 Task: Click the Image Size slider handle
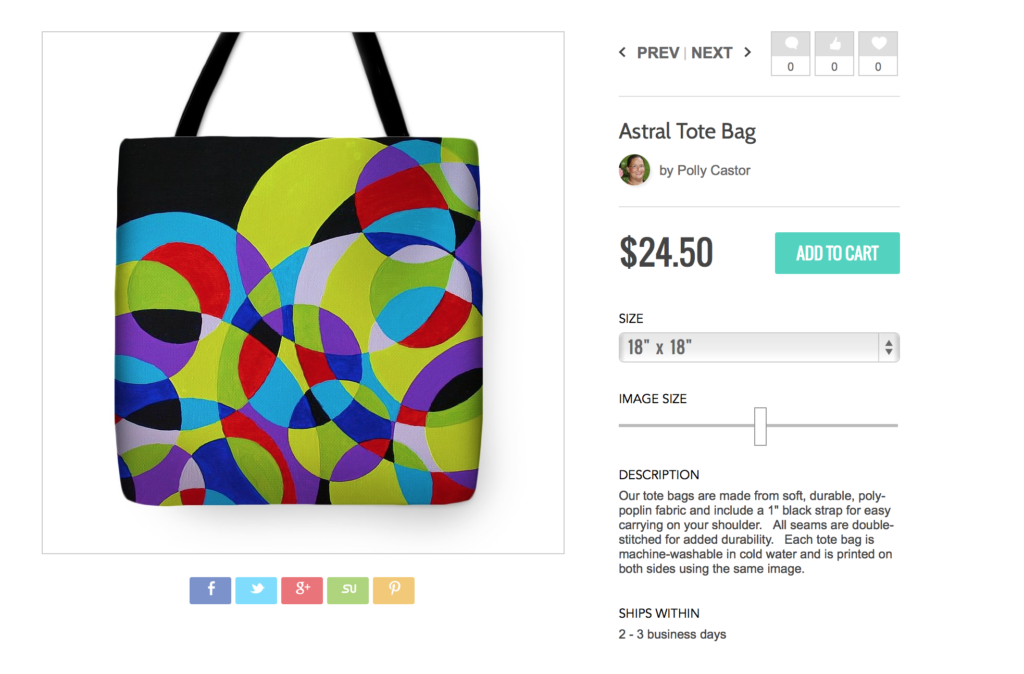(760, 426)
